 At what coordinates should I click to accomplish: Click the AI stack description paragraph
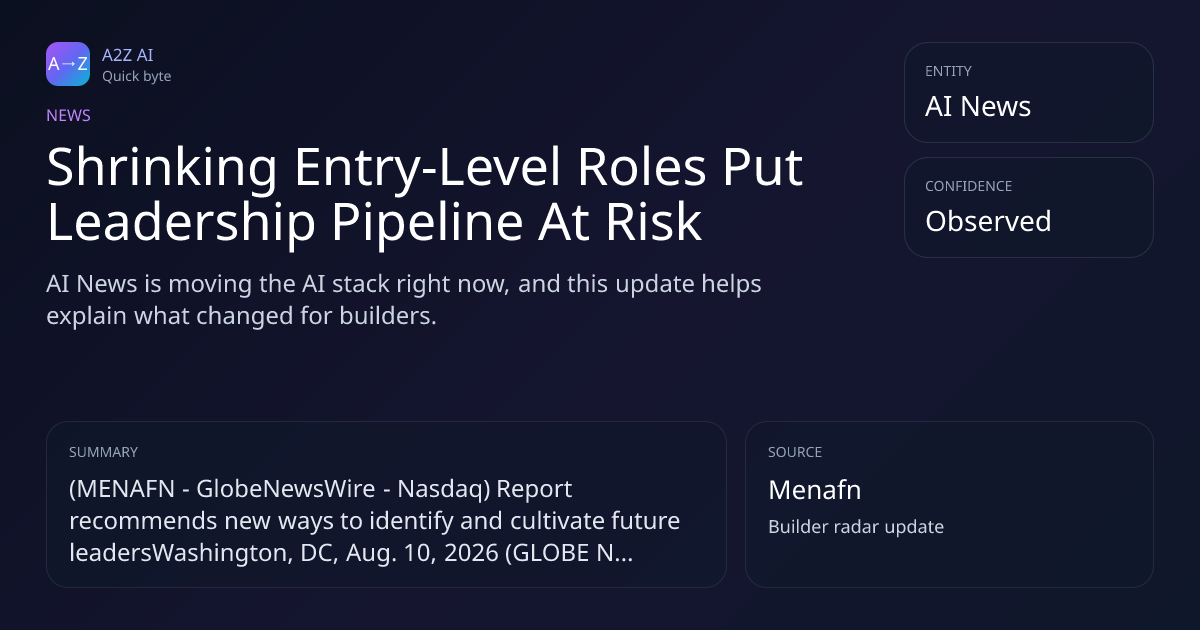pos(404,300)
